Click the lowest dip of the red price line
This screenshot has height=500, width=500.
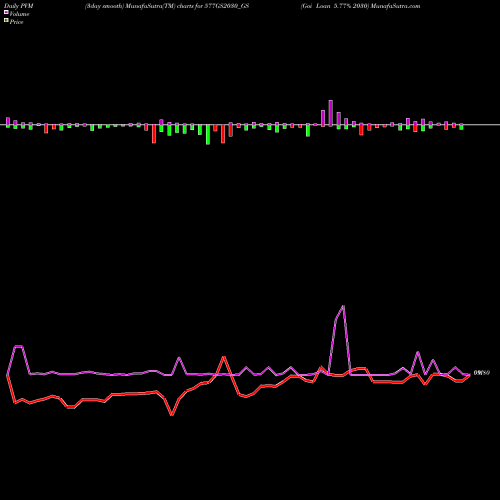point(172,415)
